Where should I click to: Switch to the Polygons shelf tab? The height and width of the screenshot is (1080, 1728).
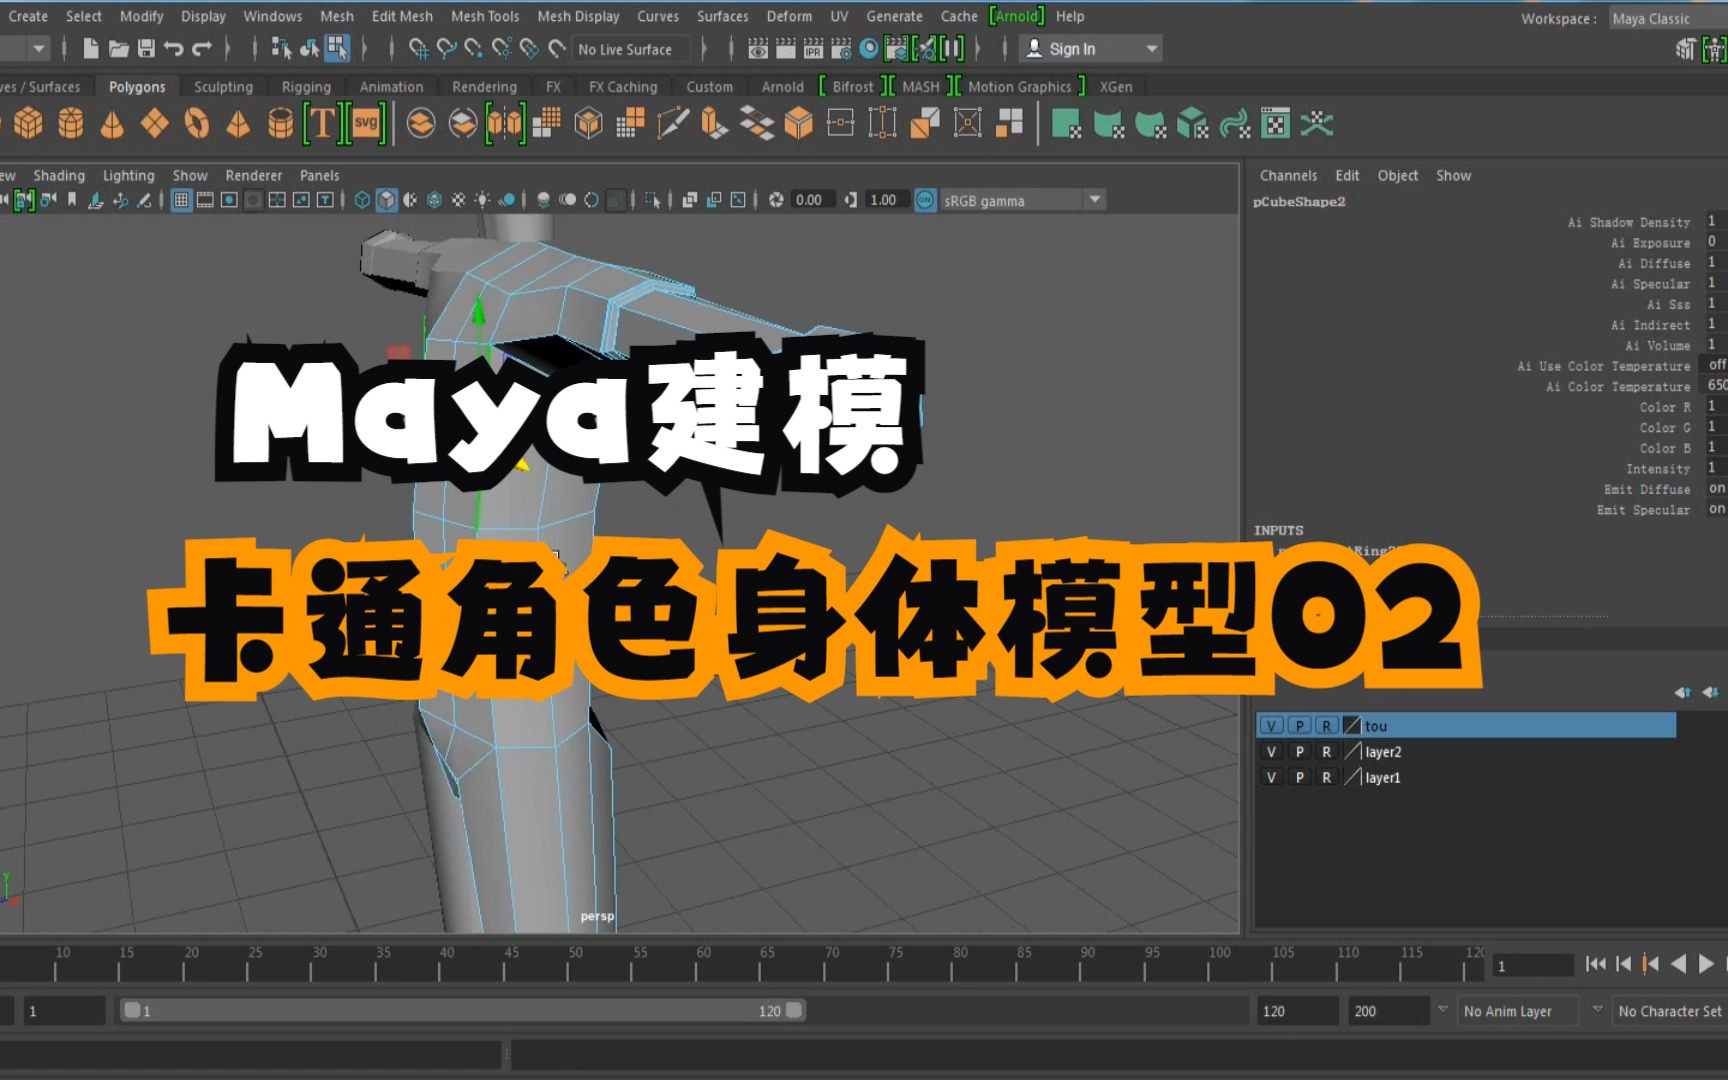click(x=137, y=87)
